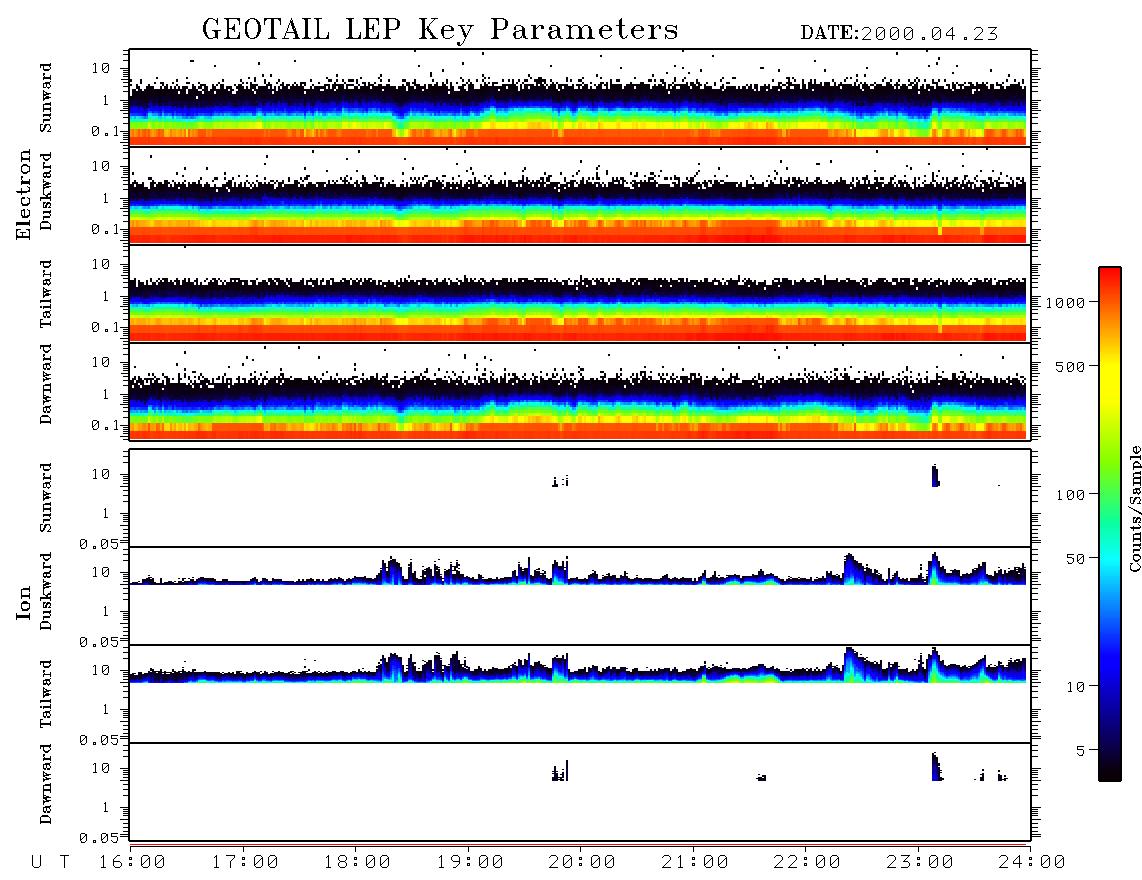Click the Electron Duskward spectrogram panel

coord(580,195)
